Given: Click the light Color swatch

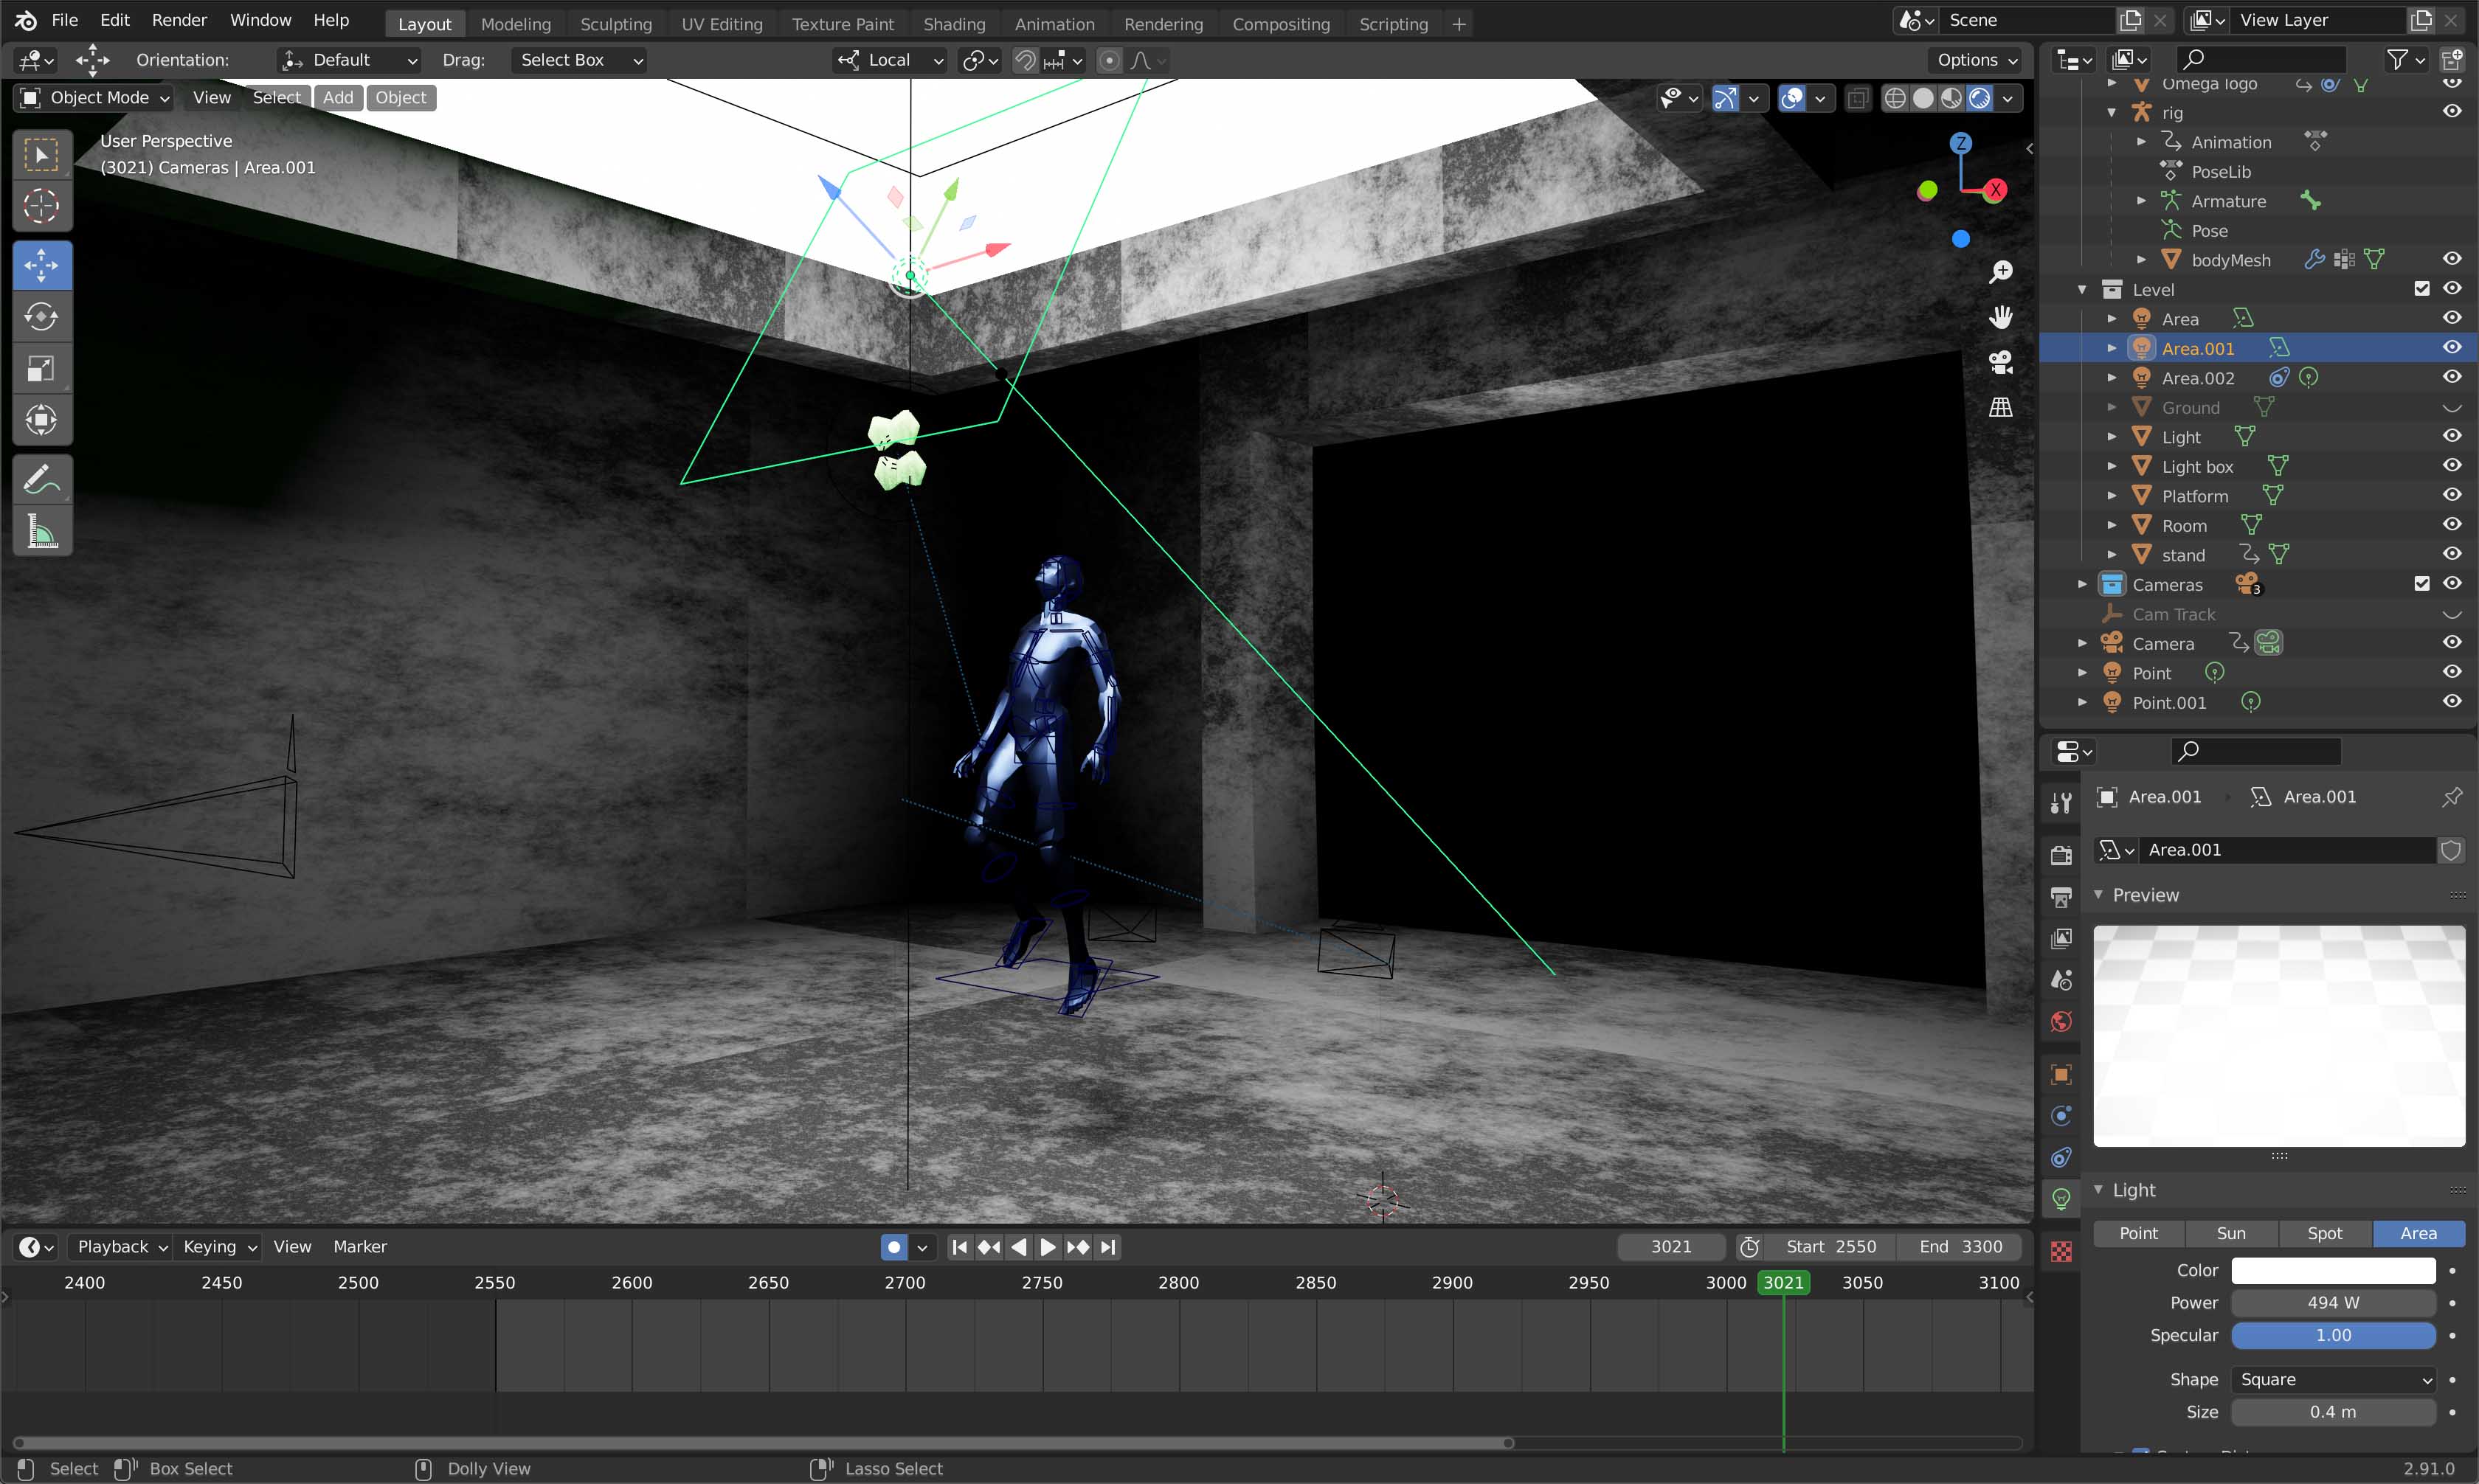Looking at the screenshot, I should [2333, 1270].
